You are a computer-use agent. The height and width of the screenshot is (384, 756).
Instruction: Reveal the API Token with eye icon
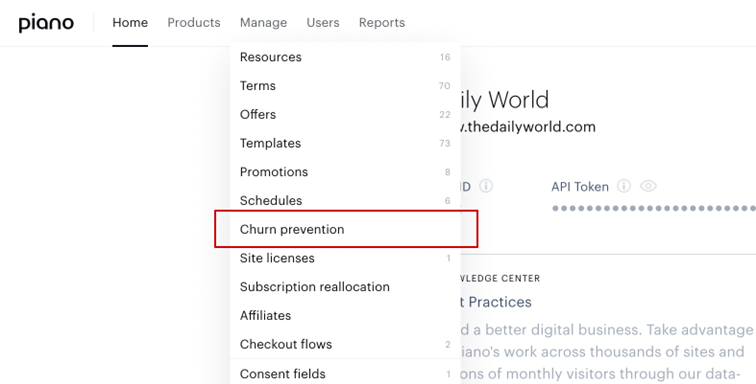(x=648, y=186)
